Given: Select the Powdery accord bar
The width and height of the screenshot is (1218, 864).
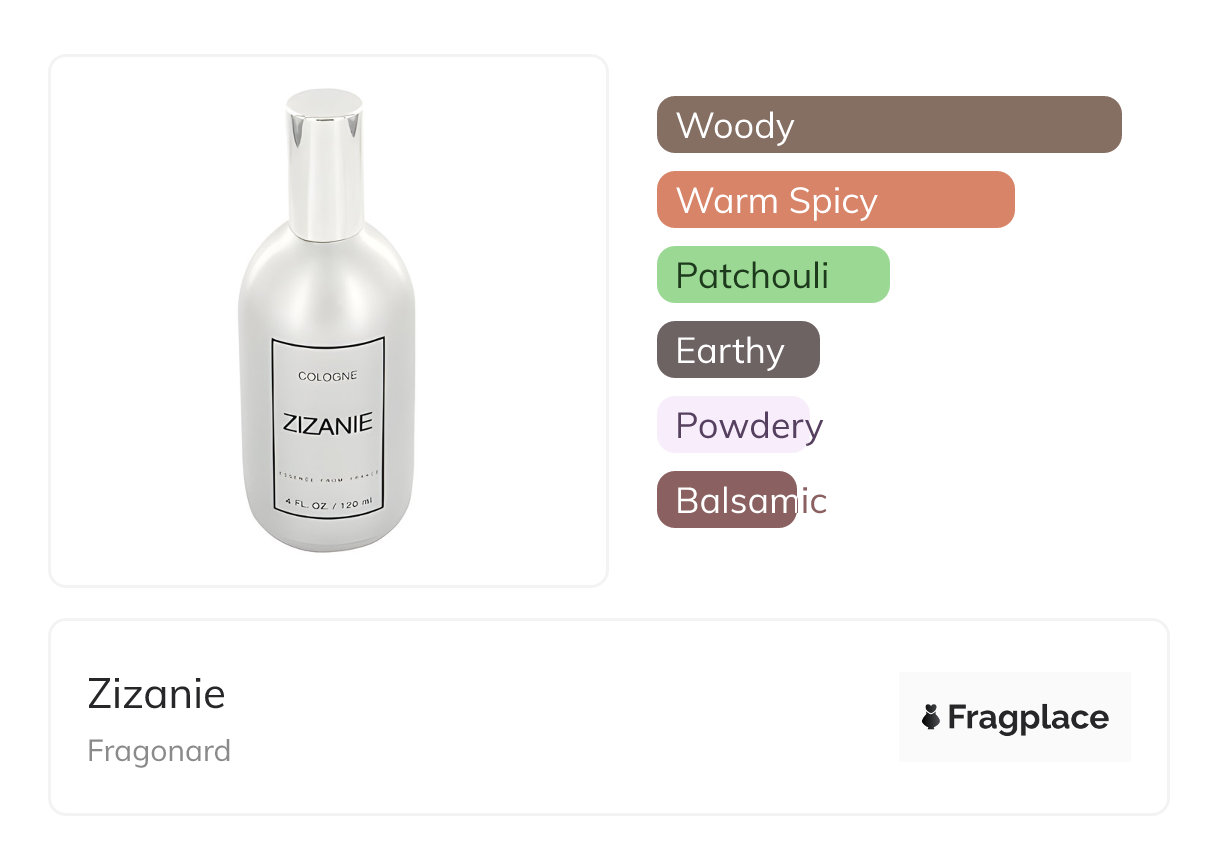Looking at the screenshot, I should (x=733, y=425).
